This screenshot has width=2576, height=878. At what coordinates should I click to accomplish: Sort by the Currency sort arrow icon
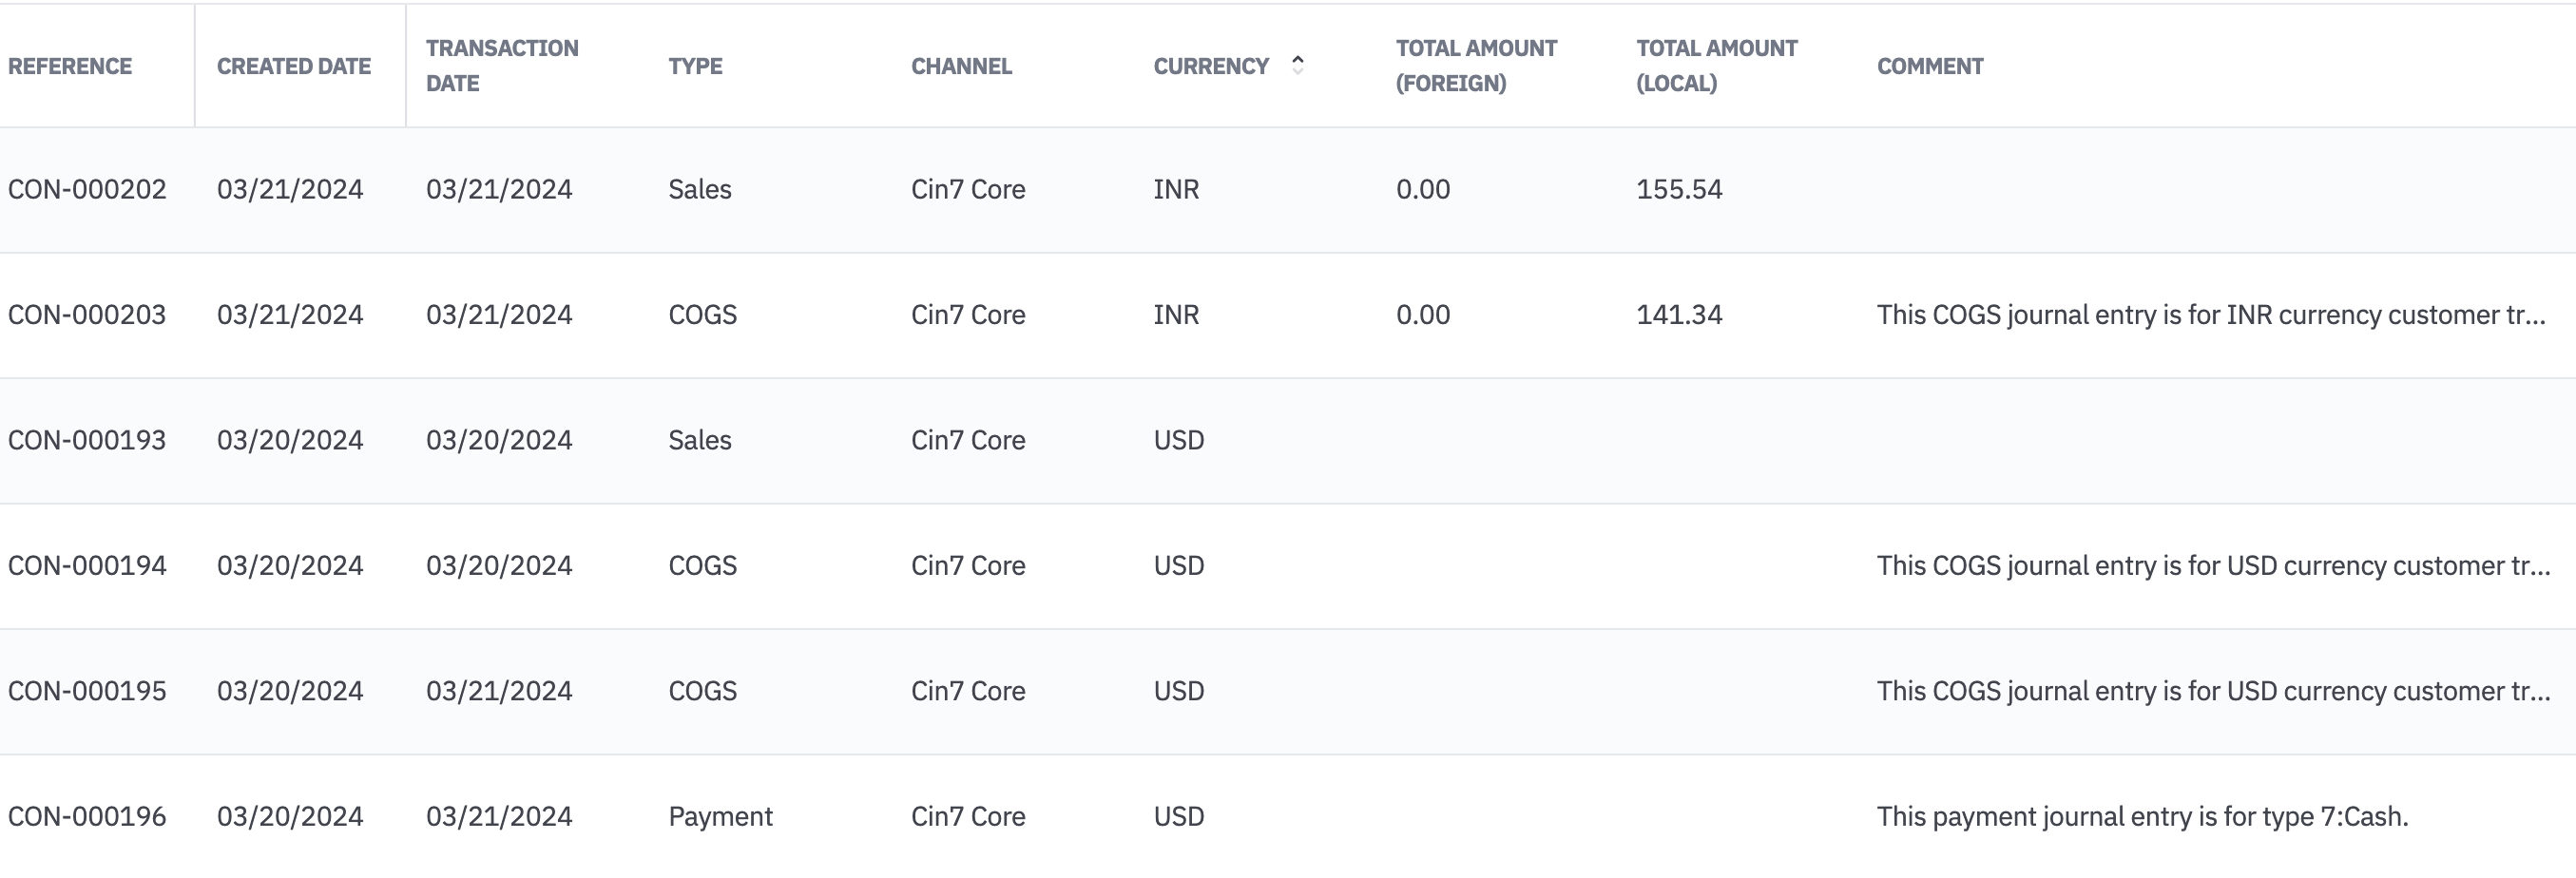[x=1297, y=65]
